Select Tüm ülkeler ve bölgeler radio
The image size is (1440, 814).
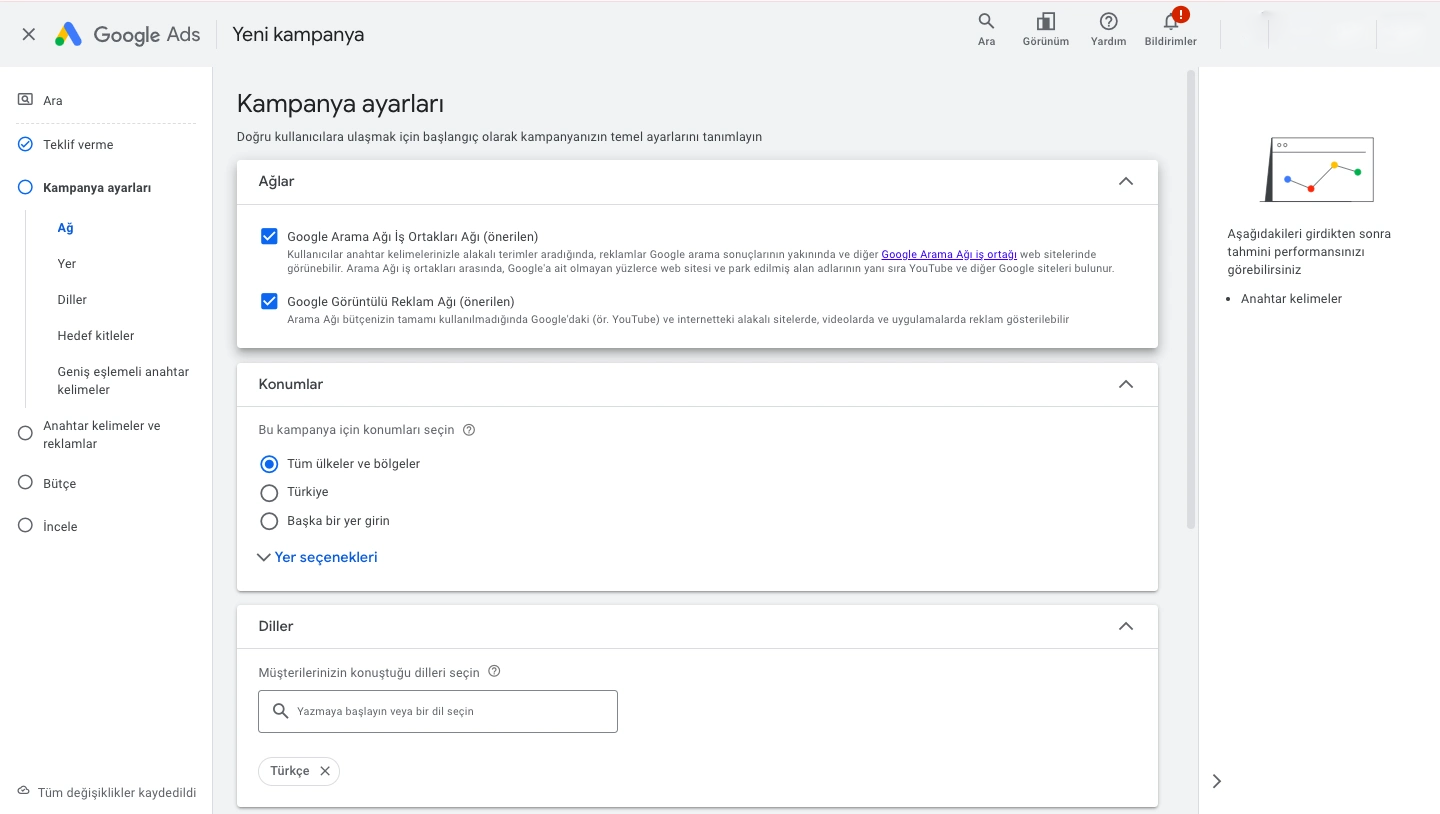(x=269, y=464)
